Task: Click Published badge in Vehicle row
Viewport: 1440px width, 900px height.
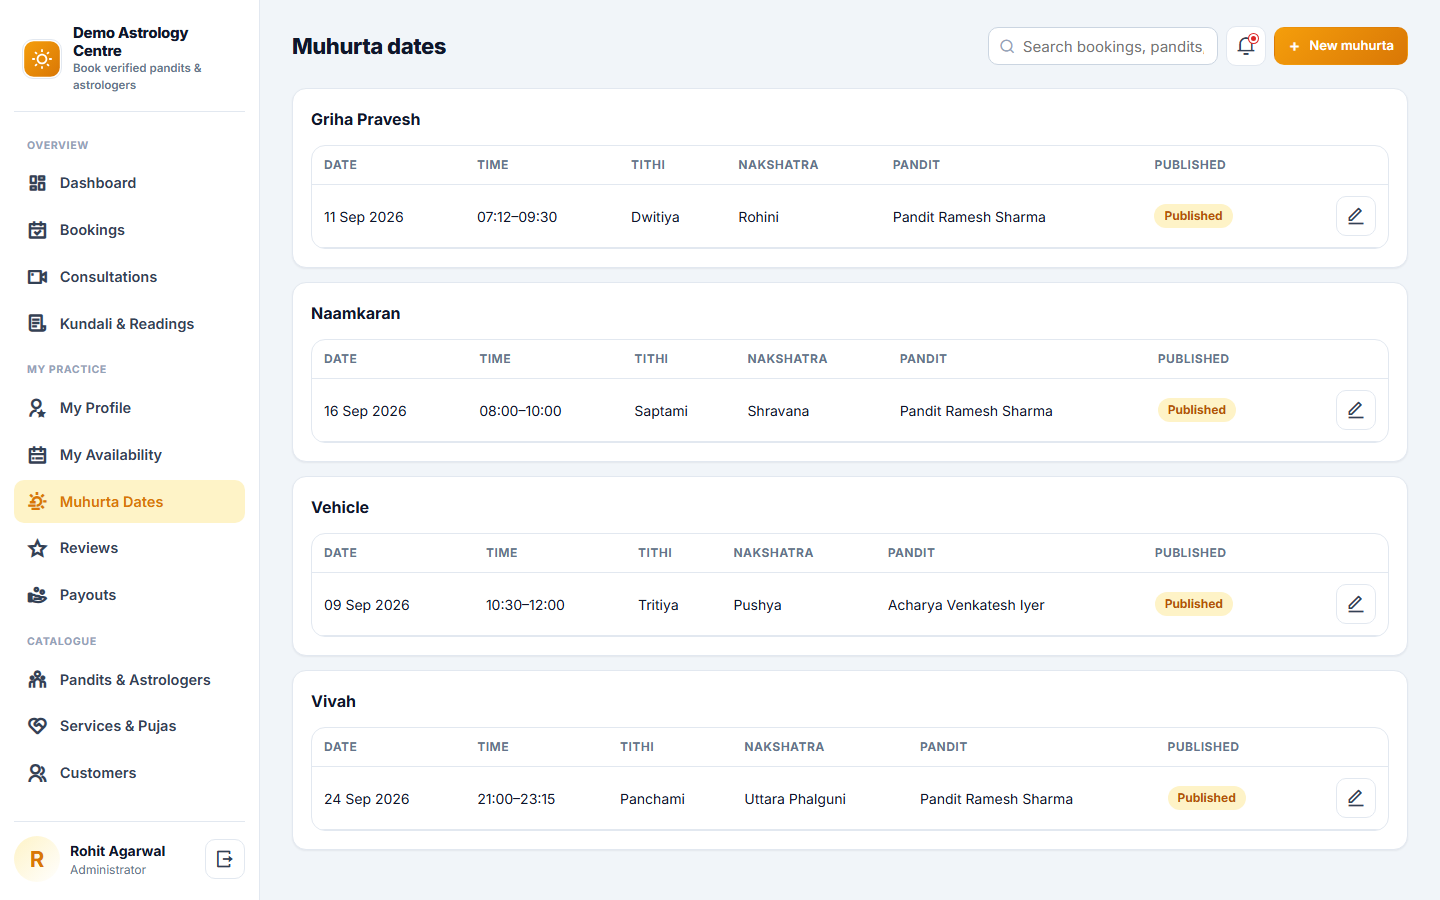Action: pos(1193,604)
